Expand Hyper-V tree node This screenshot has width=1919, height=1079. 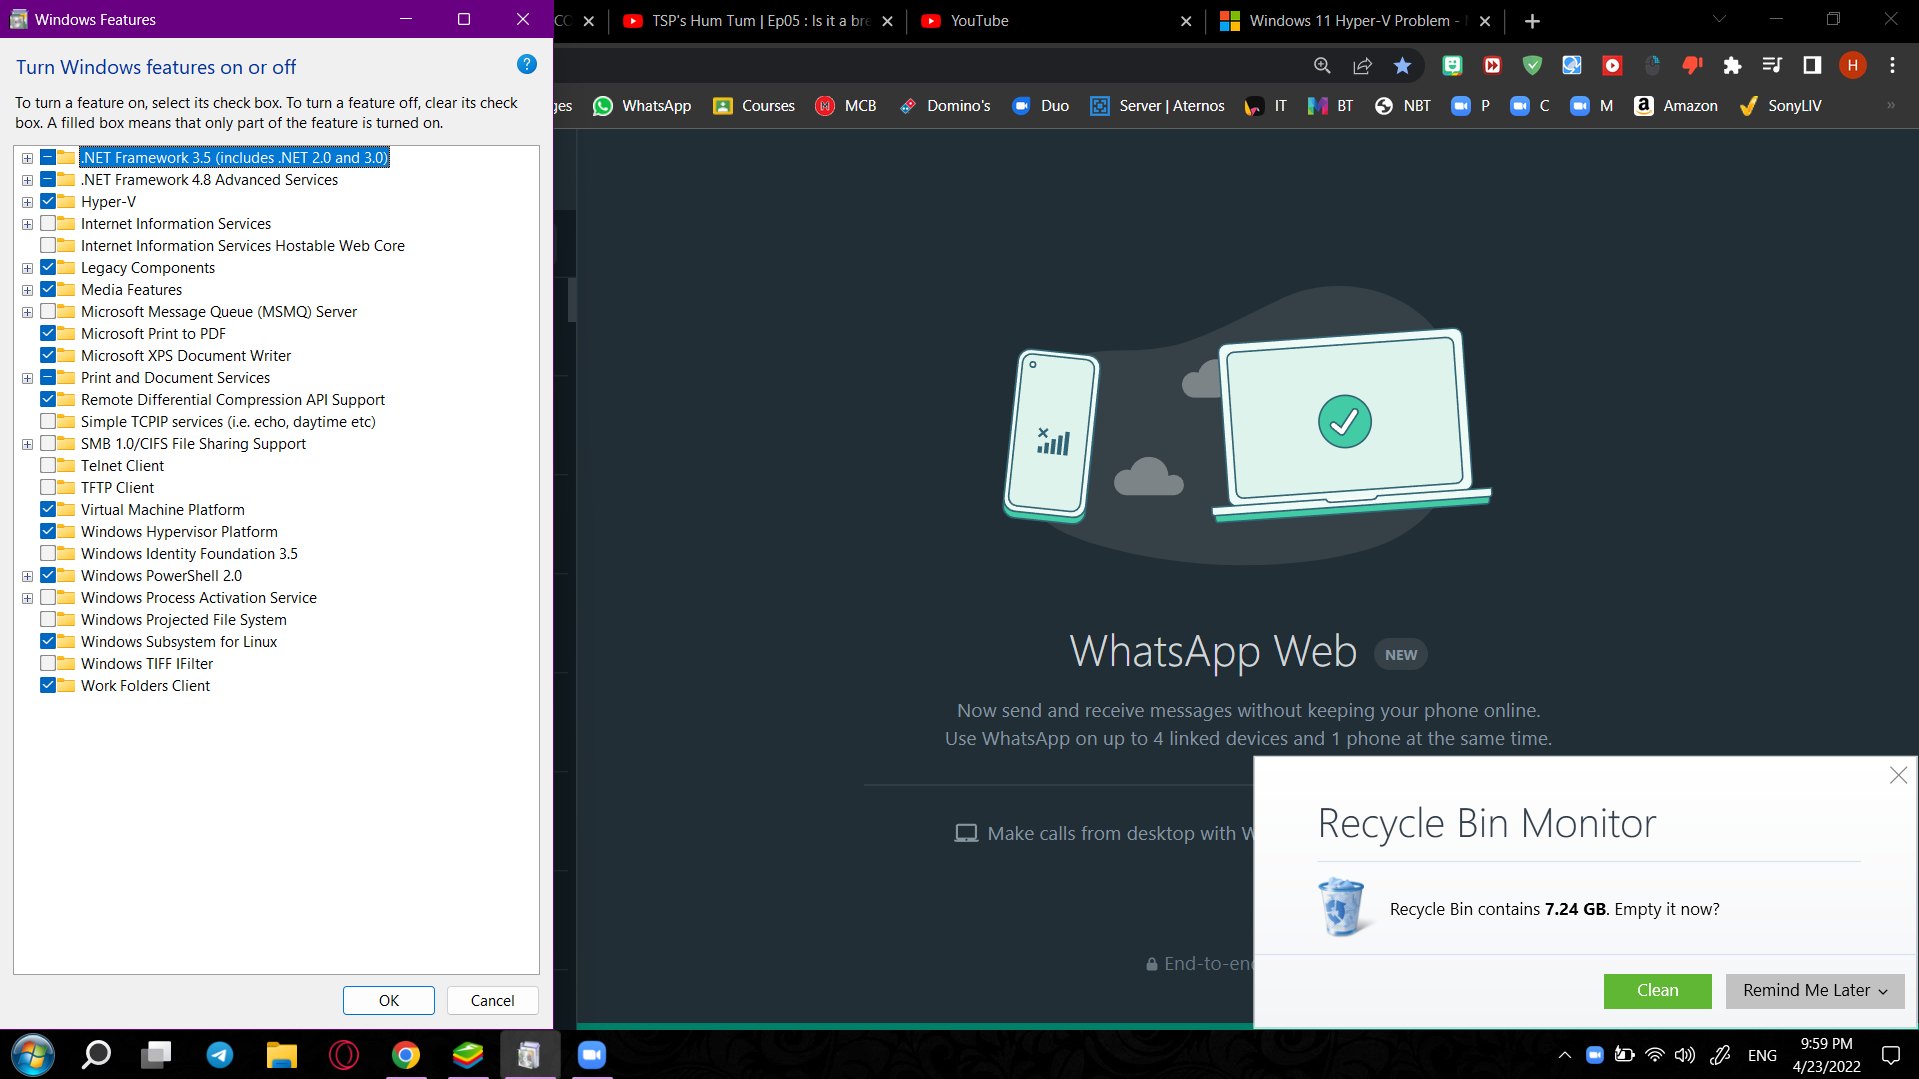coord(27,202)
